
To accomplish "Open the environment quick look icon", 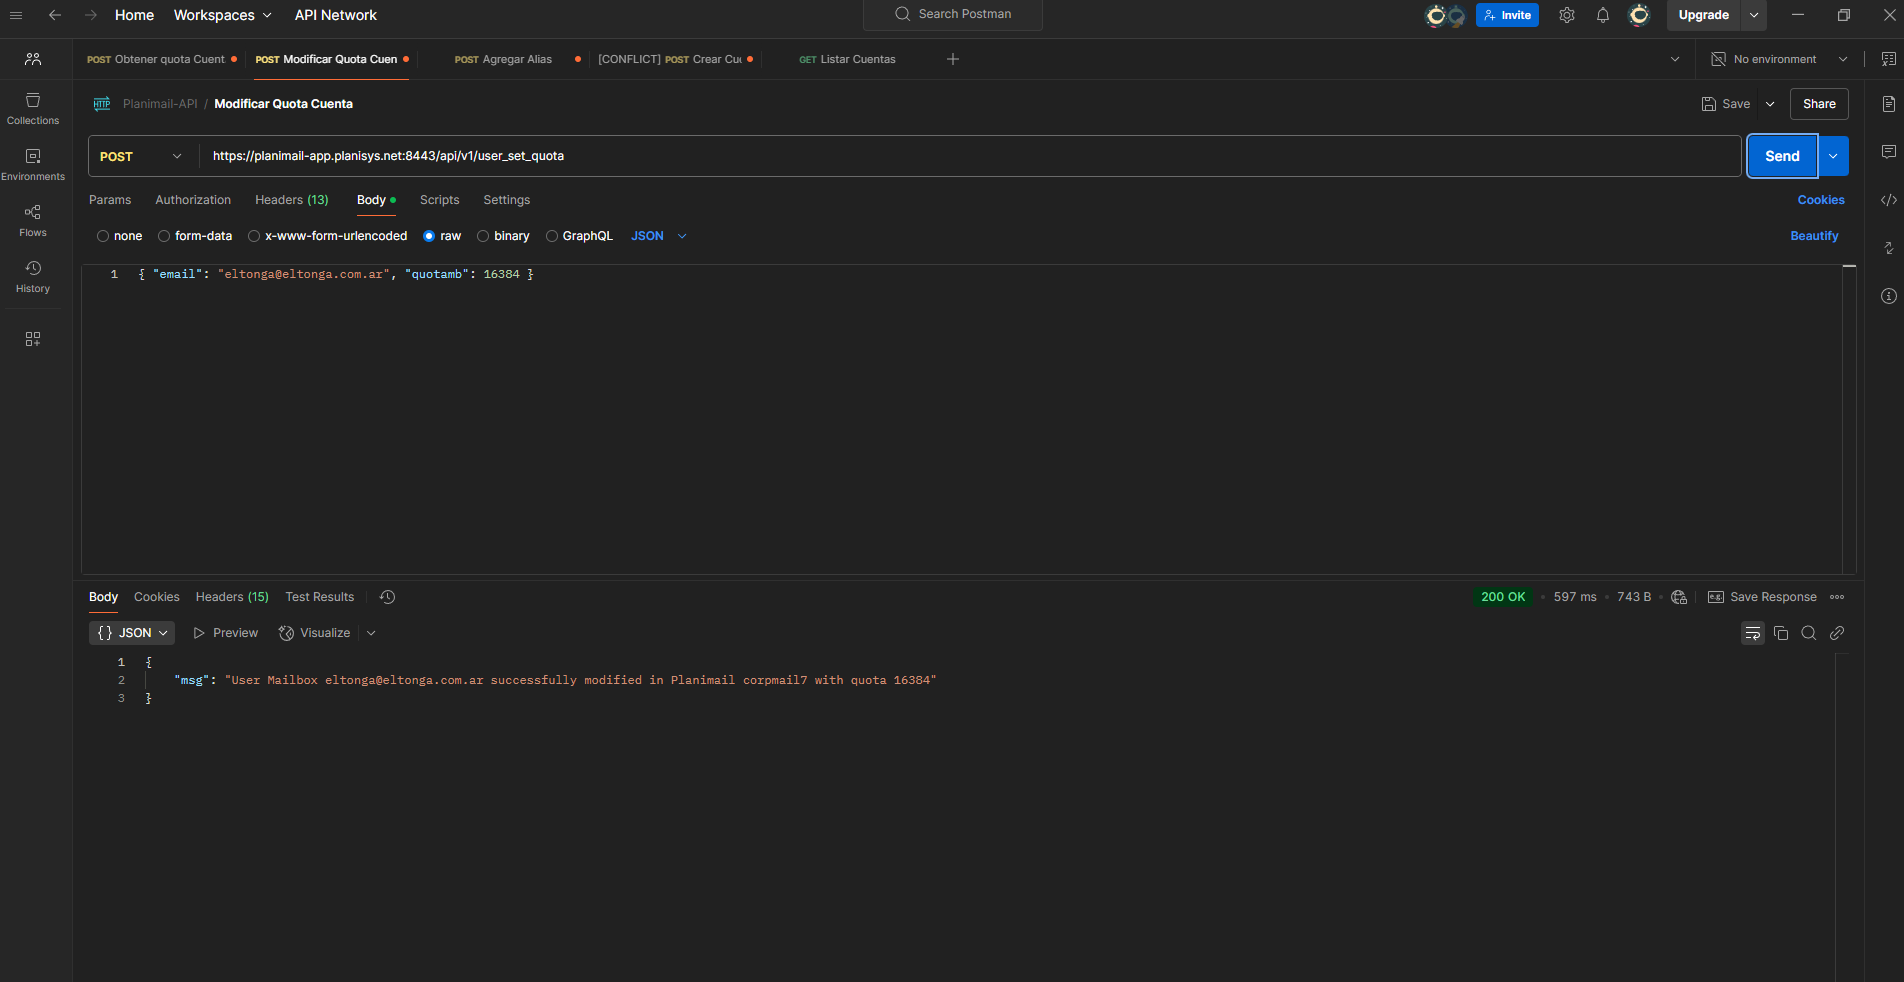I will (1888, 59).
